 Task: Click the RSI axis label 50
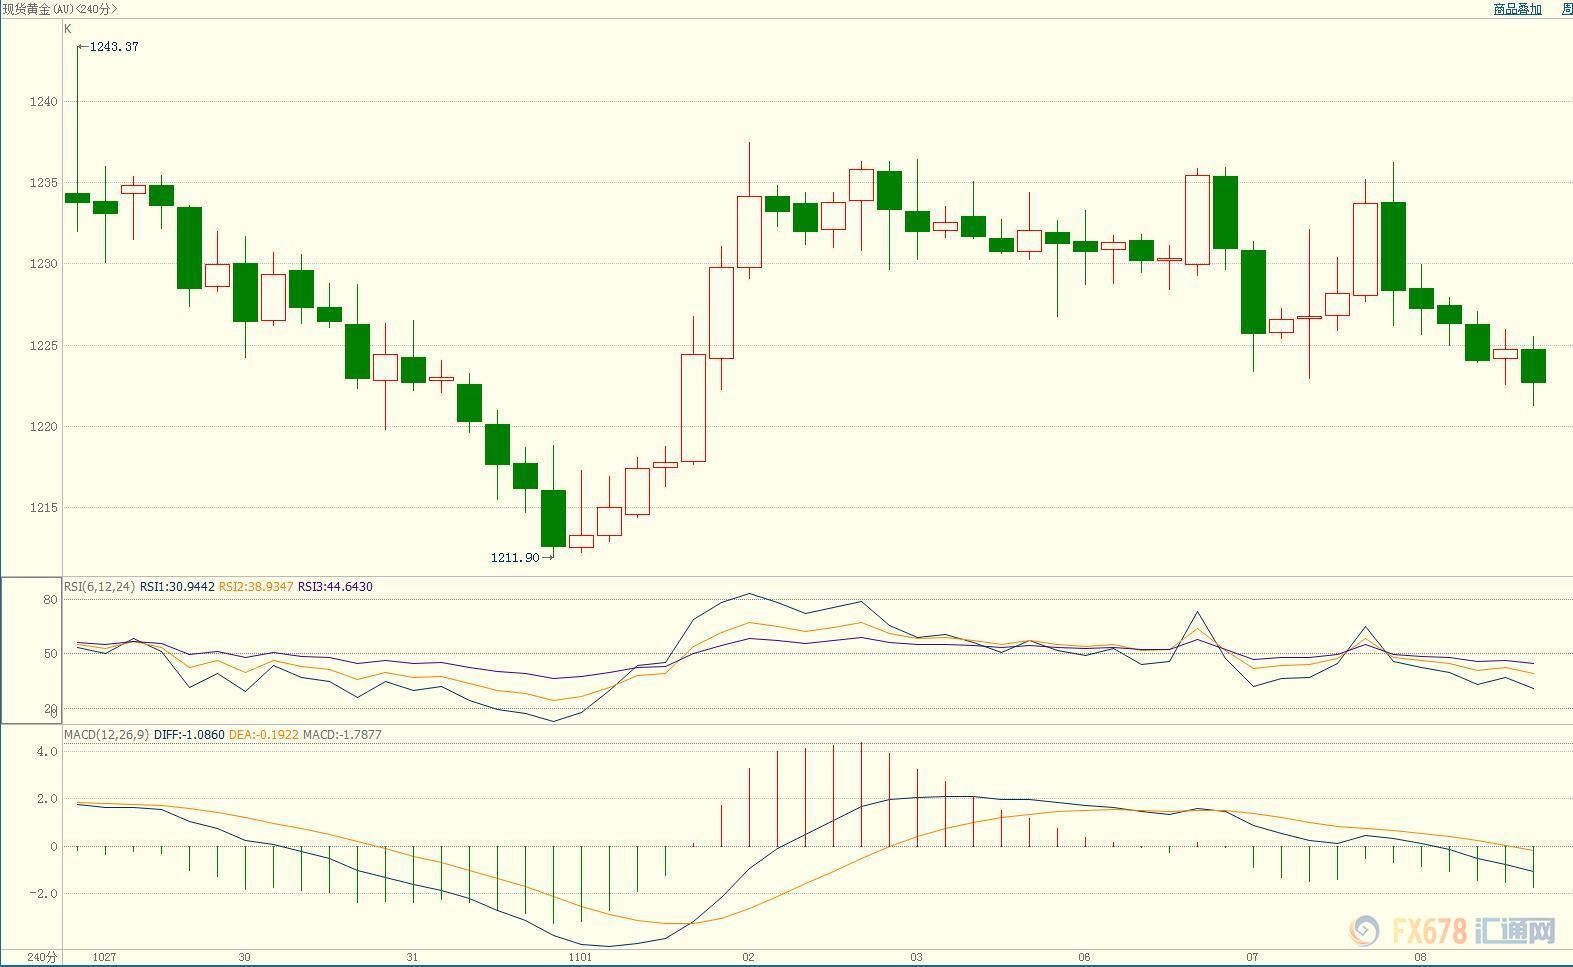coord(50,654)
